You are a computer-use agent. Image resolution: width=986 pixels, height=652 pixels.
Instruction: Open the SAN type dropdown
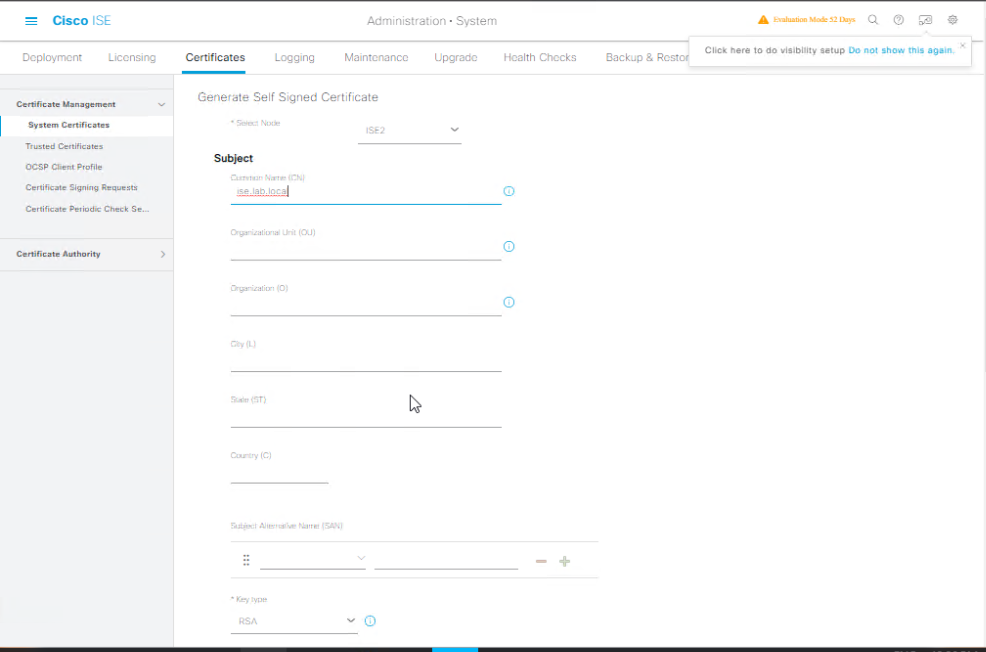[313, 558]
